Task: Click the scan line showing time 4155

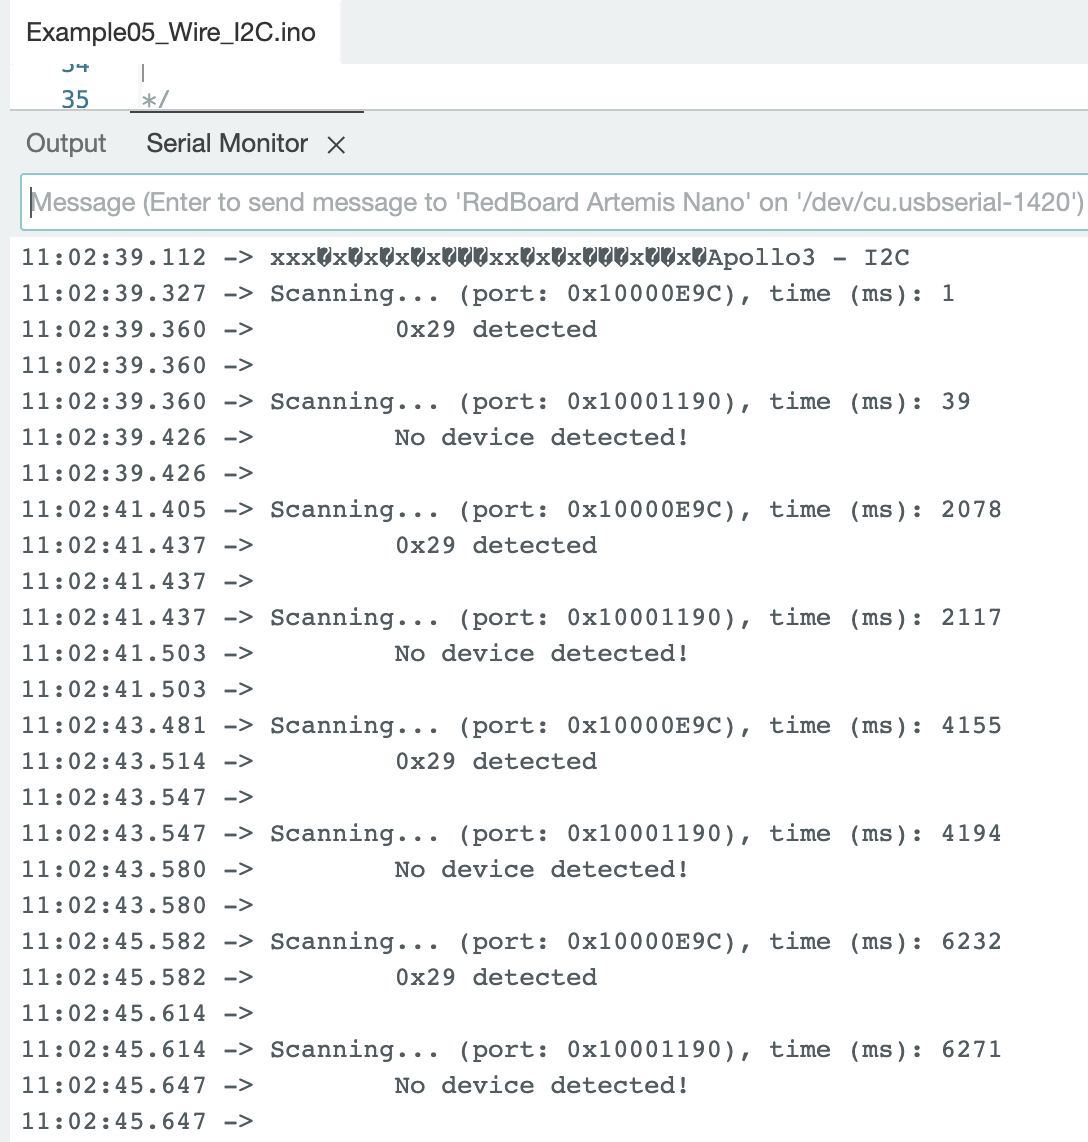Action: pyautogui.click(x=634, y=726)
